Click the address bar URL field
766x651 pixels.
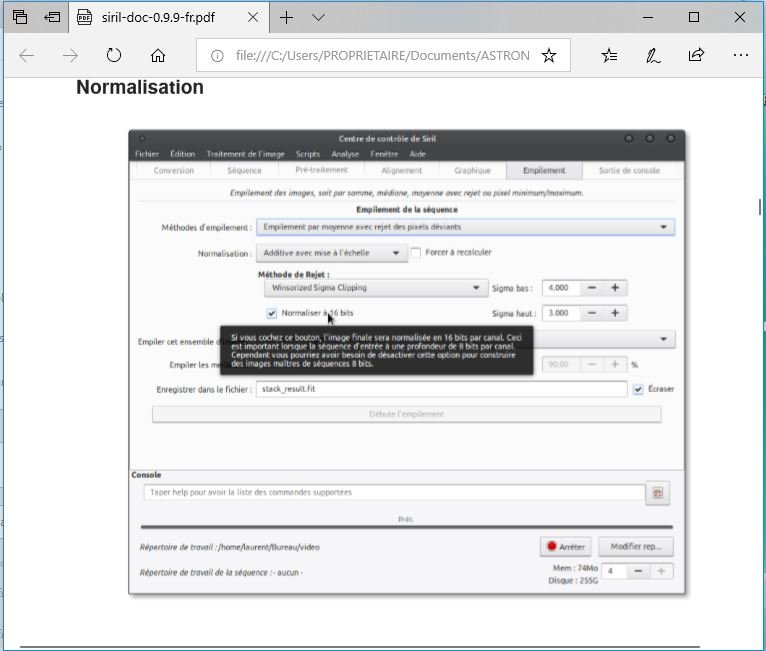pyautogui.click(x=383, y=56)
